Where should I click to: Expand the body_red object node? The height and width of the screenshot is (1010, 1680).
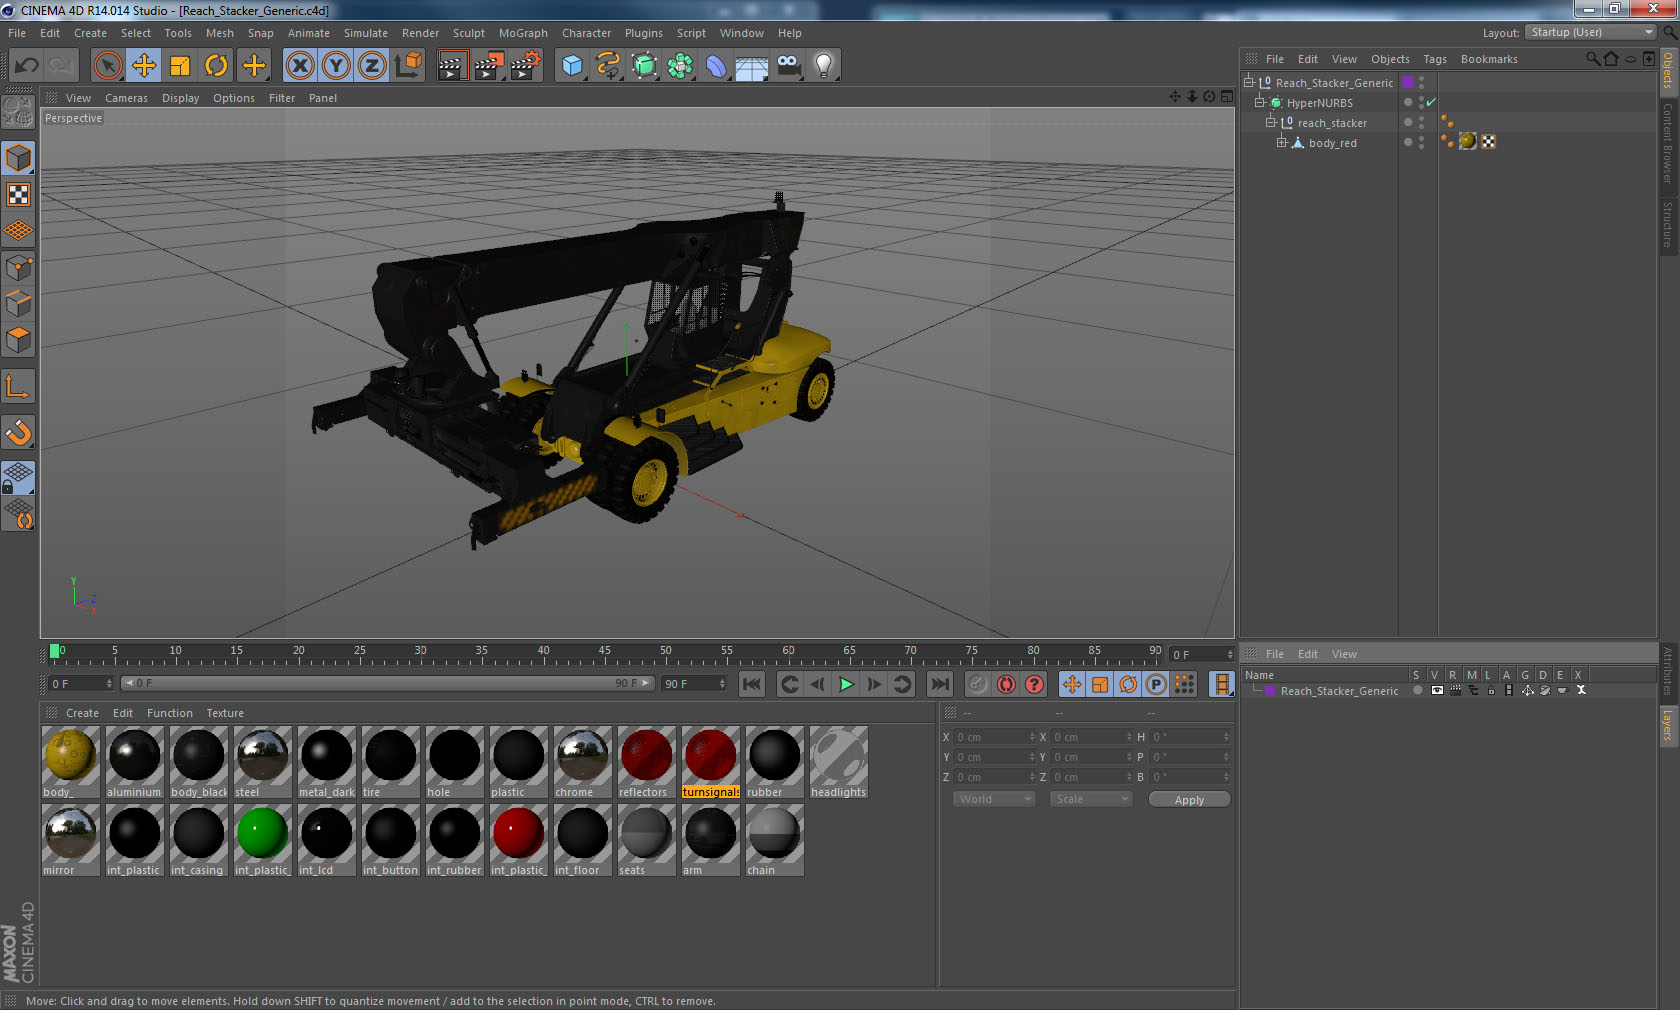(x=1282, y=142)
